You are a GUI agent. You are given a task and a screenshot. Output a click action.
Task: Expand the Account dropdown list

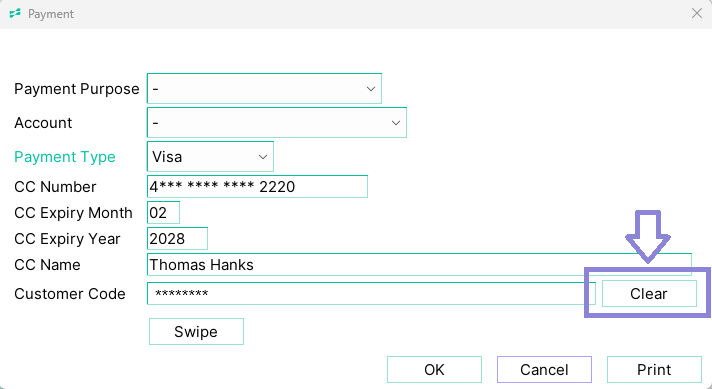pos(277,123)
